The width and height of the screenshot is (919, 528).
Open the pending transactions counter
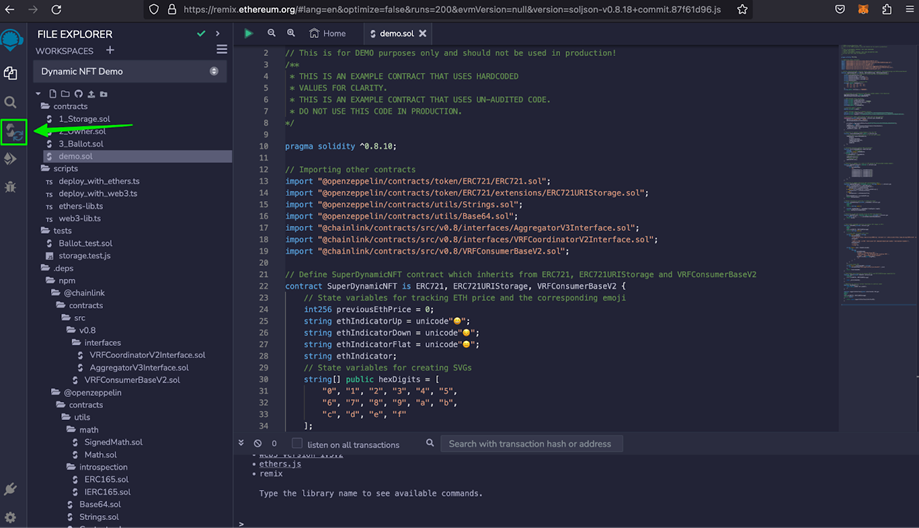tap(274, 444)
